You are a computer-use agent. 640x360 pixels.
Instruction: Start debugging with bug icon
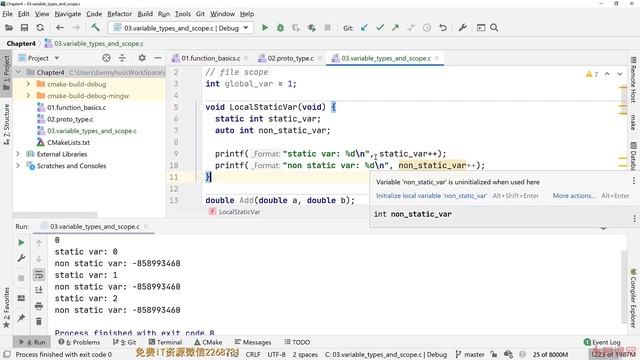coord(280,28)
